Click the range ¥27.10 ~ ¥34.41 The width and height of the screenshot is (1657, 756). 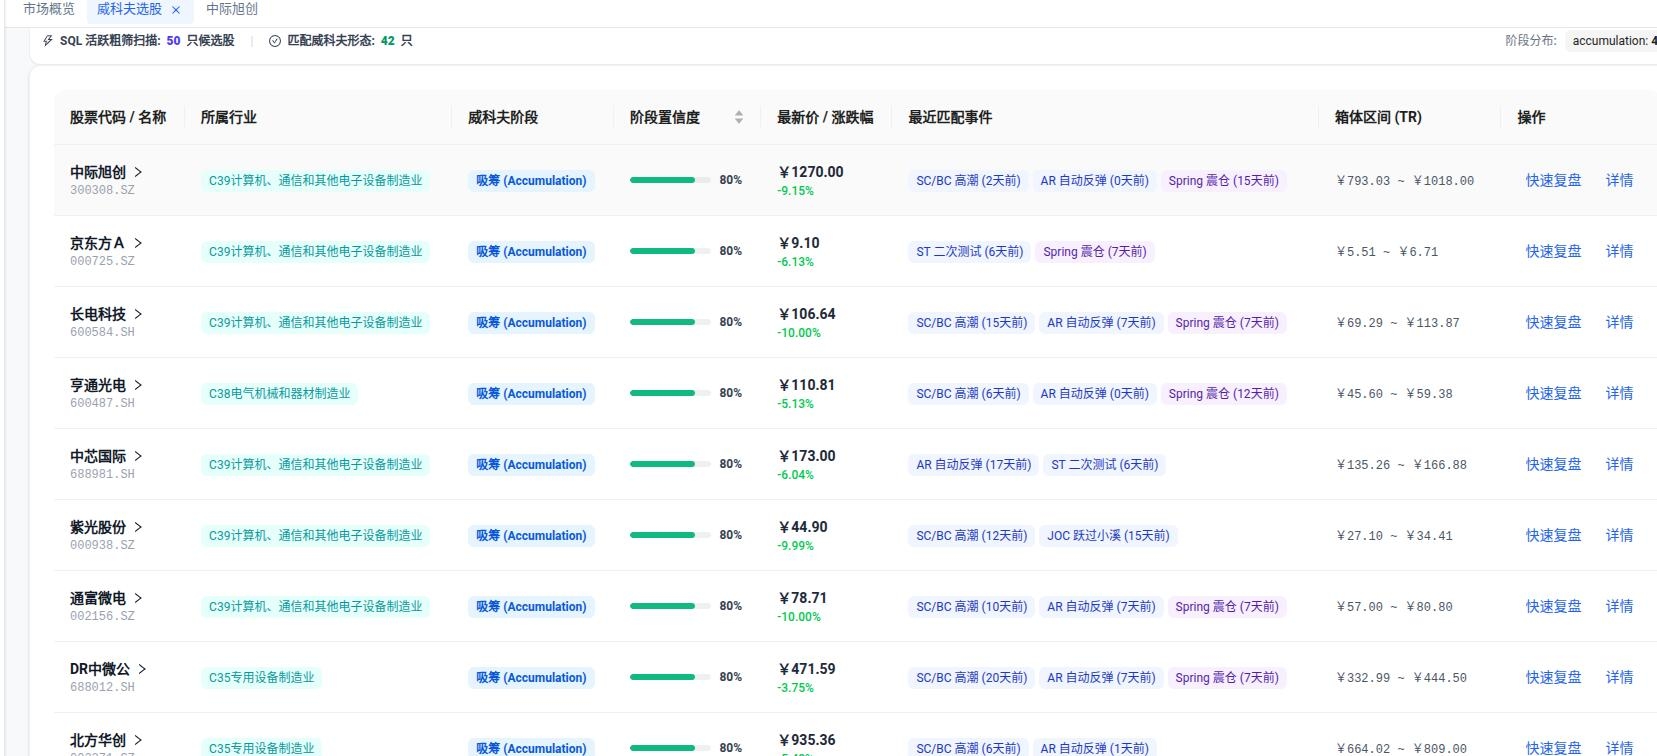pos(1395,536)
